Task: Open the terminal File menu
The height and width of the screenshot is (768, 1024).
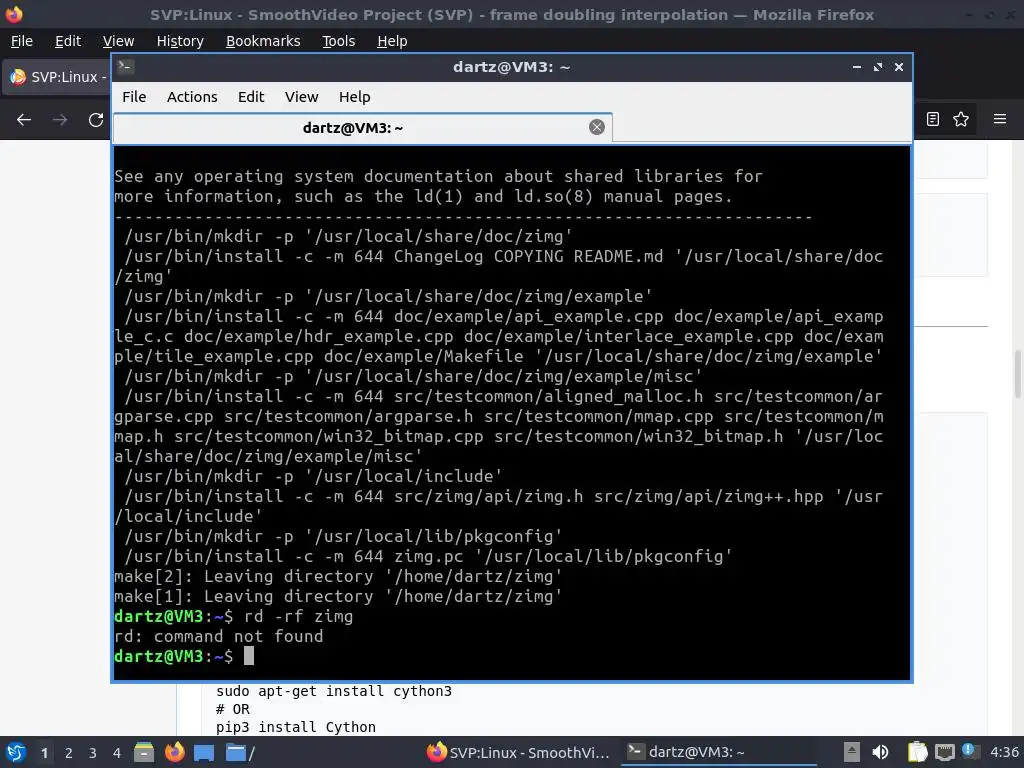Action: click(134, 97)
